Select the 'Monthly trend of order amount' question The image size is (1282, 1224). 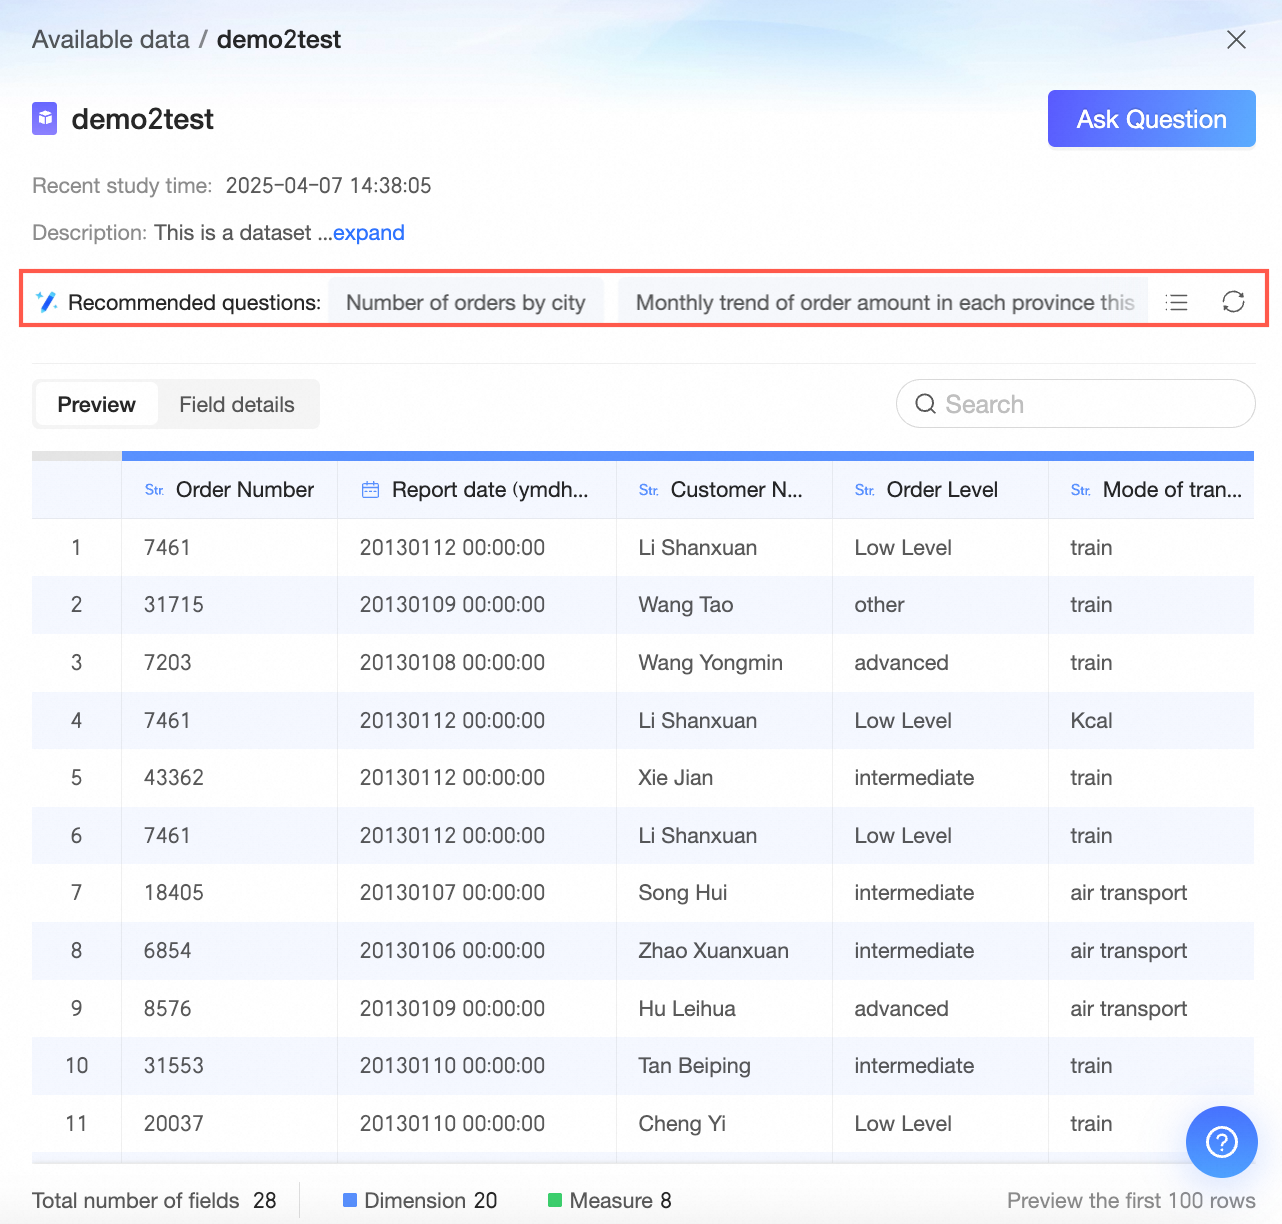click(885, 302)
